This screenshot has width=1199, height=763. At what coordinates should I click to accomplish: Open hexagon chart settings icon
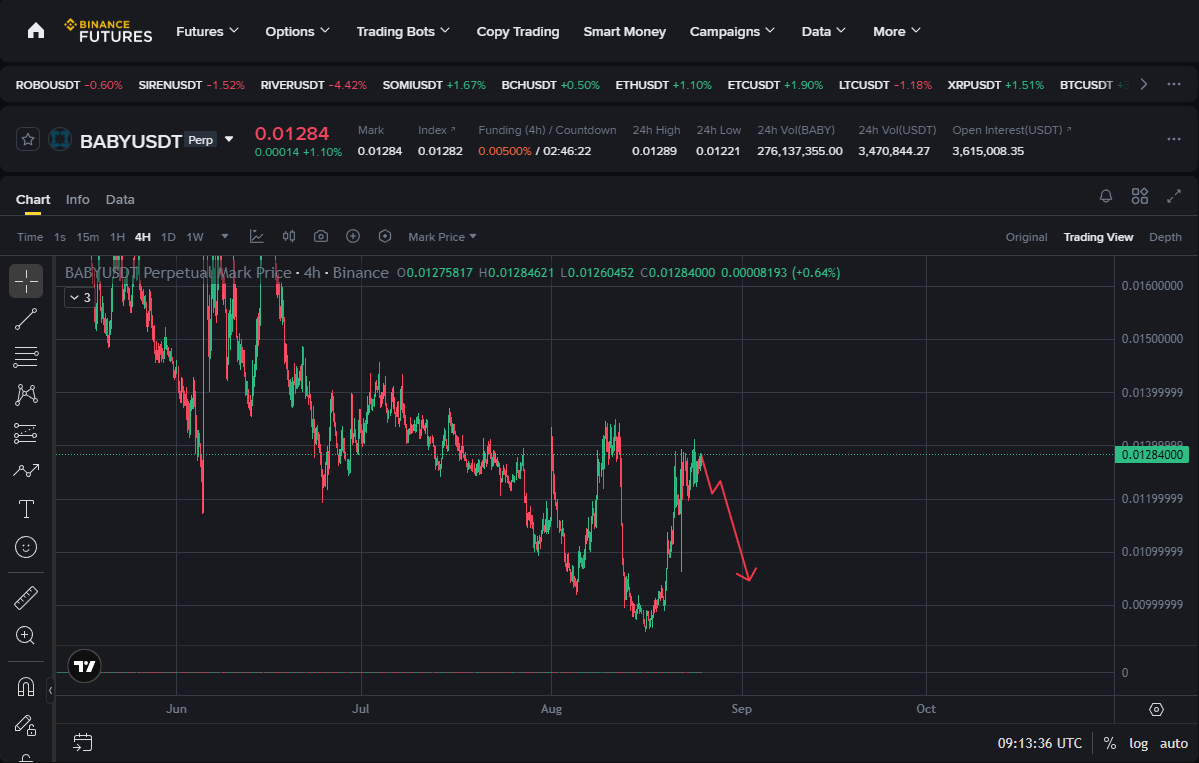(x=385, y=237)
